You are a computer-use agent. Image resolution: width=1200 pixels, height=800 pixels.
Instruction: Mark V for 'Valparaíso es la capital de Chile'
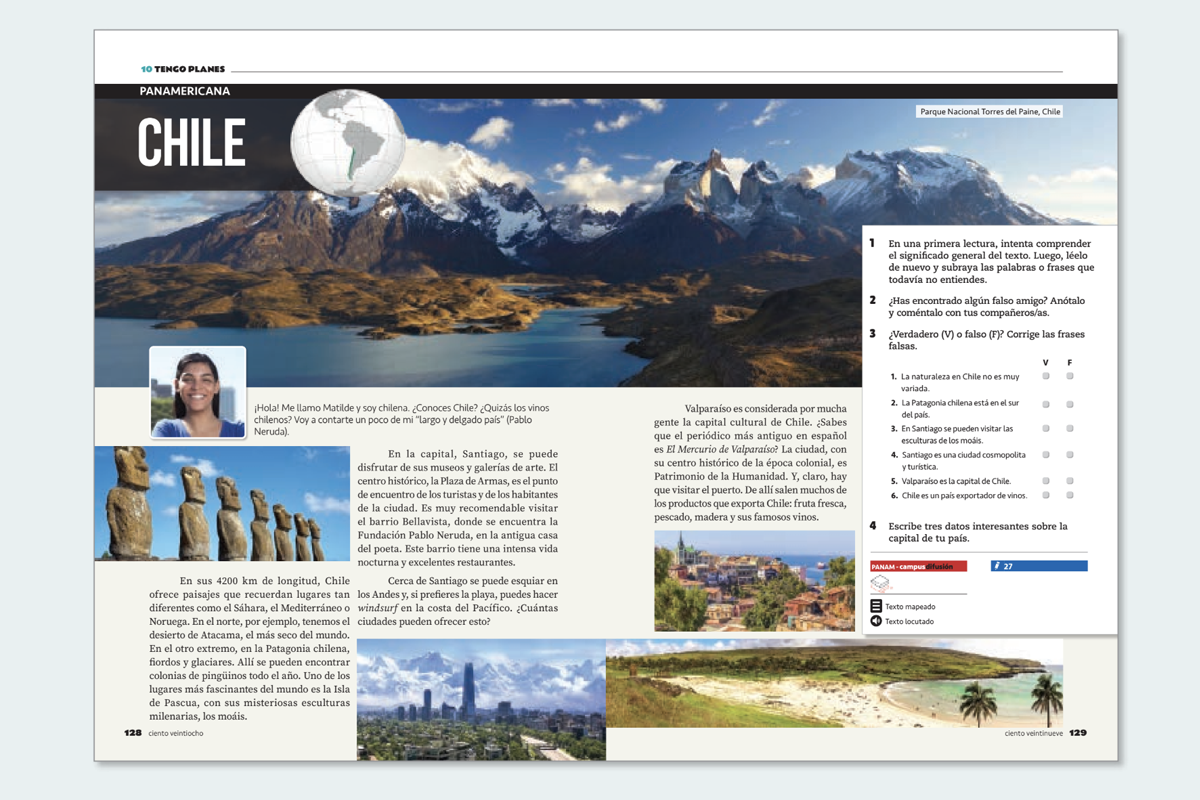[1046, 481]
